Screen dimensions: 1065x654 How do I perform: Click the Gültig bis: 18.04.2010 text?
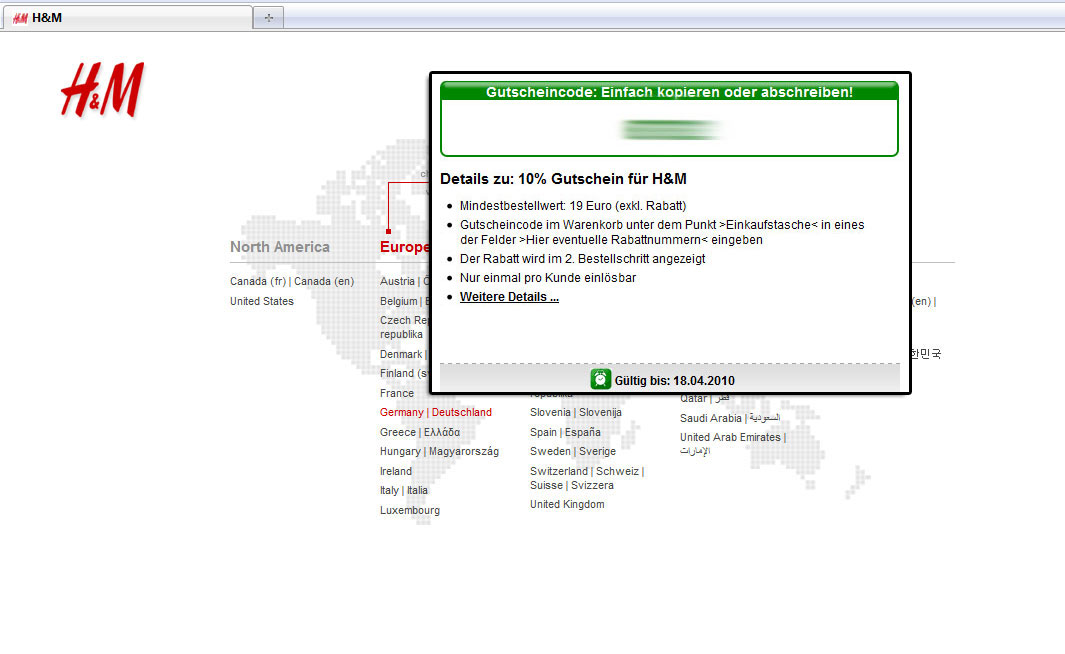point(674,381)
